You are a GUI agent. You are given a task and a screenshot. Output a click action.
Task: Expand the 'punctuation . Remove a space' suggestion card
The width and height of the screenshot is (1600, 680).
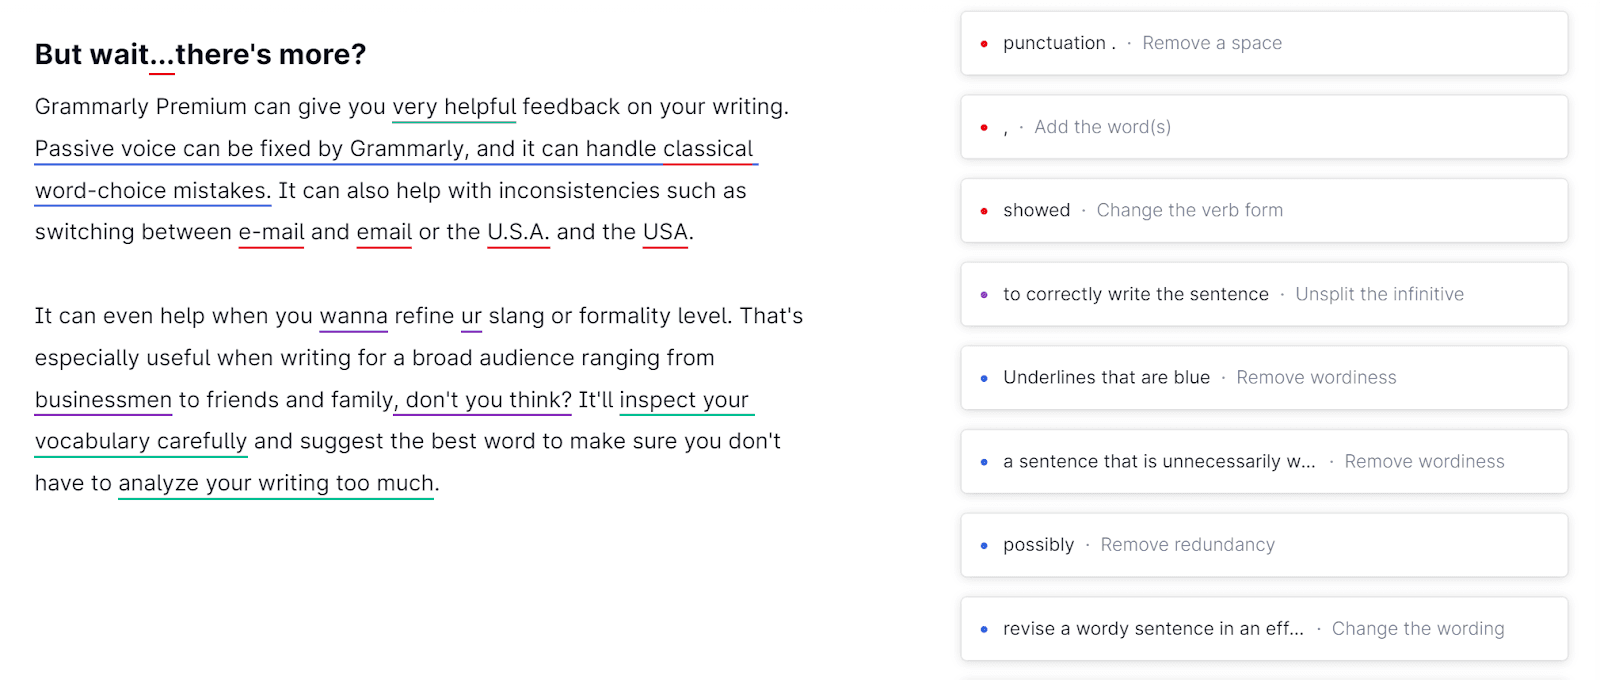pyautogui.click(x=1263, y=43)
